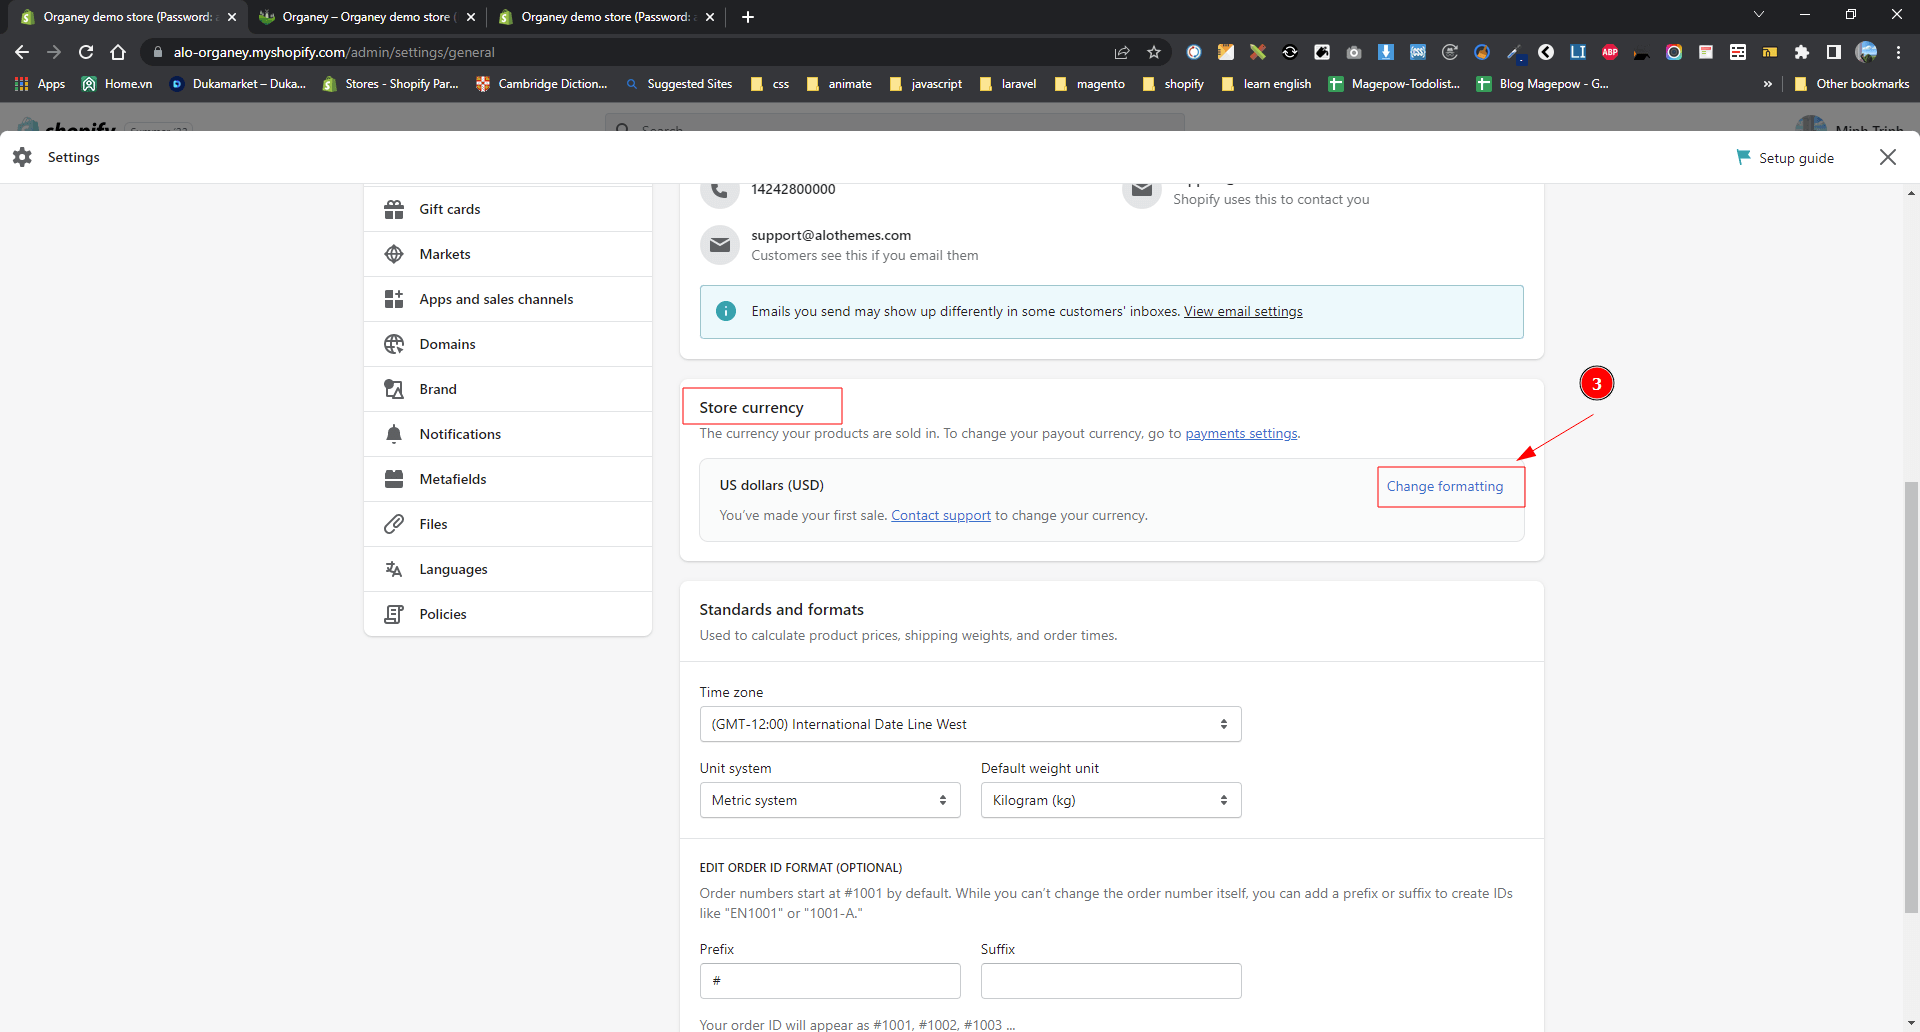Click the Setup guide flag icon
The image size is (1920, 1032).
tap(1743, 157)
